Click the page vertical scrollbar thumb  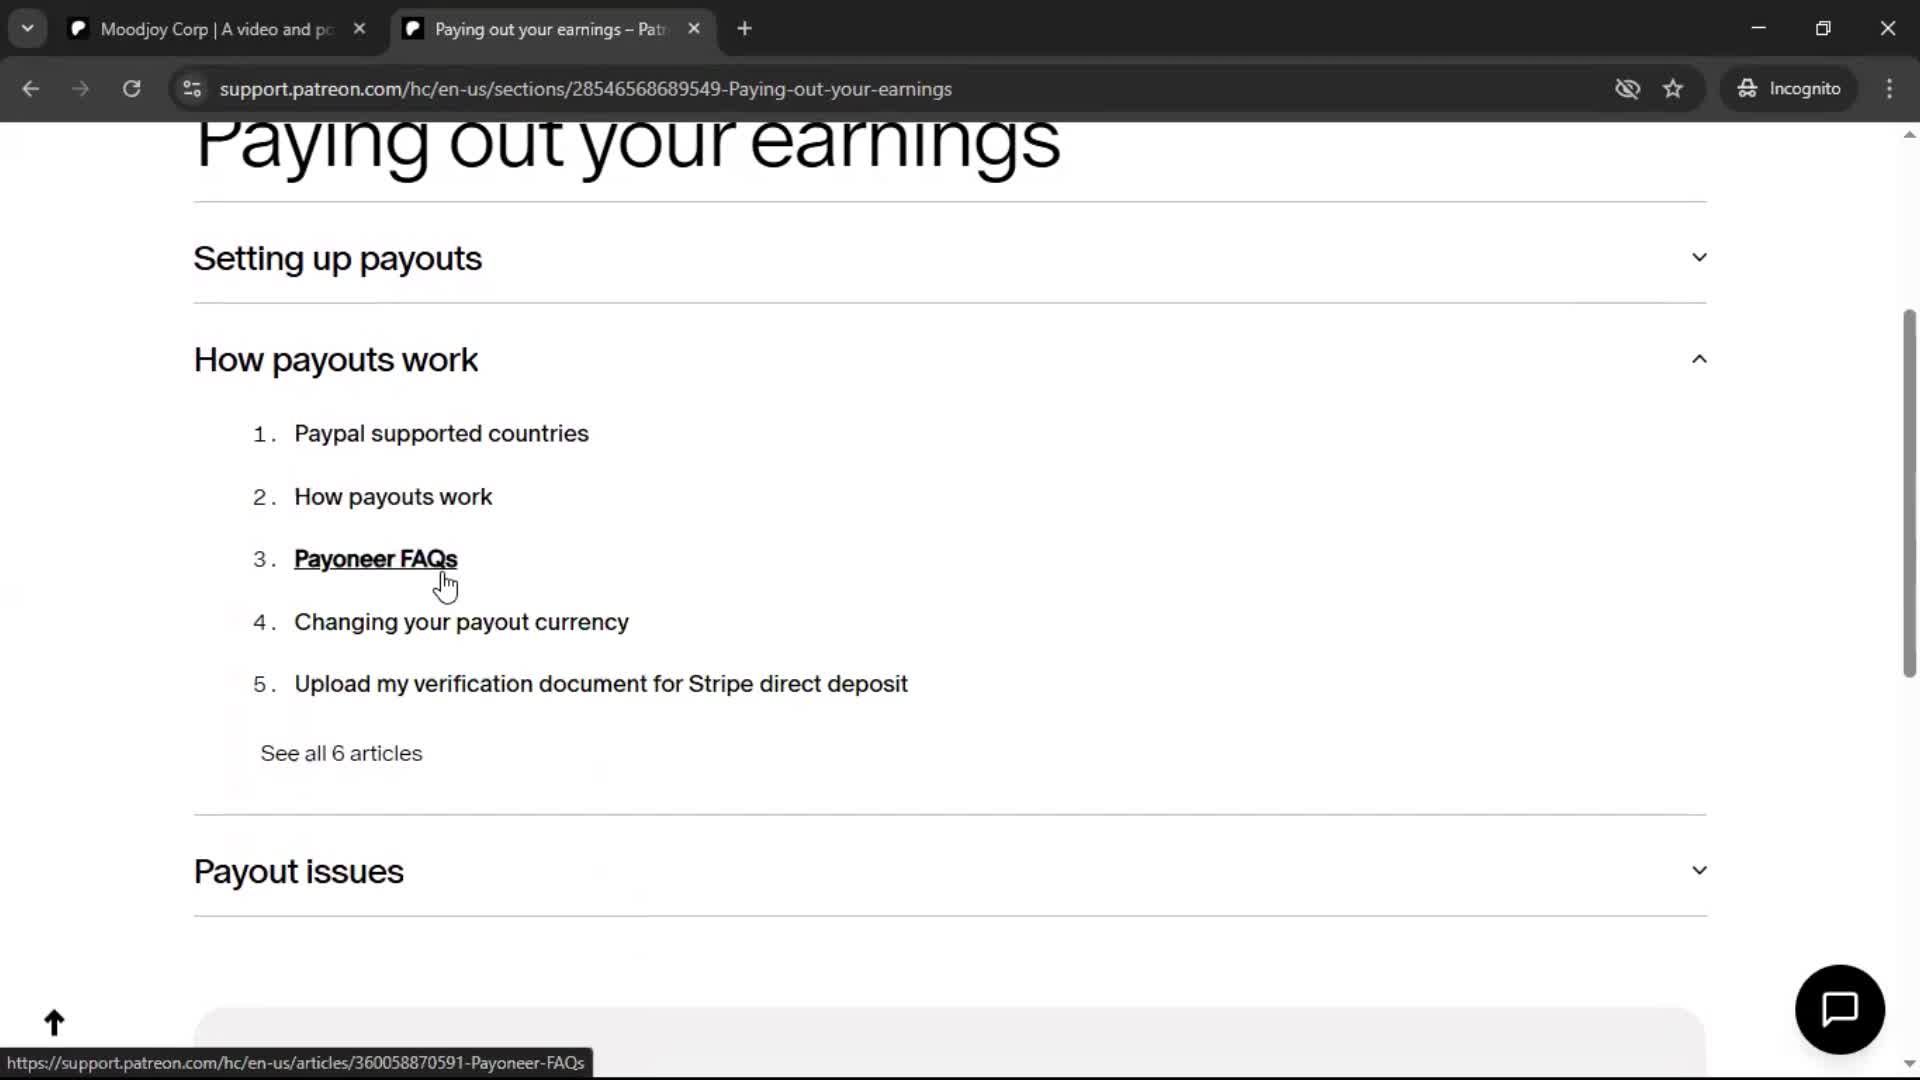pos(1909,494)
